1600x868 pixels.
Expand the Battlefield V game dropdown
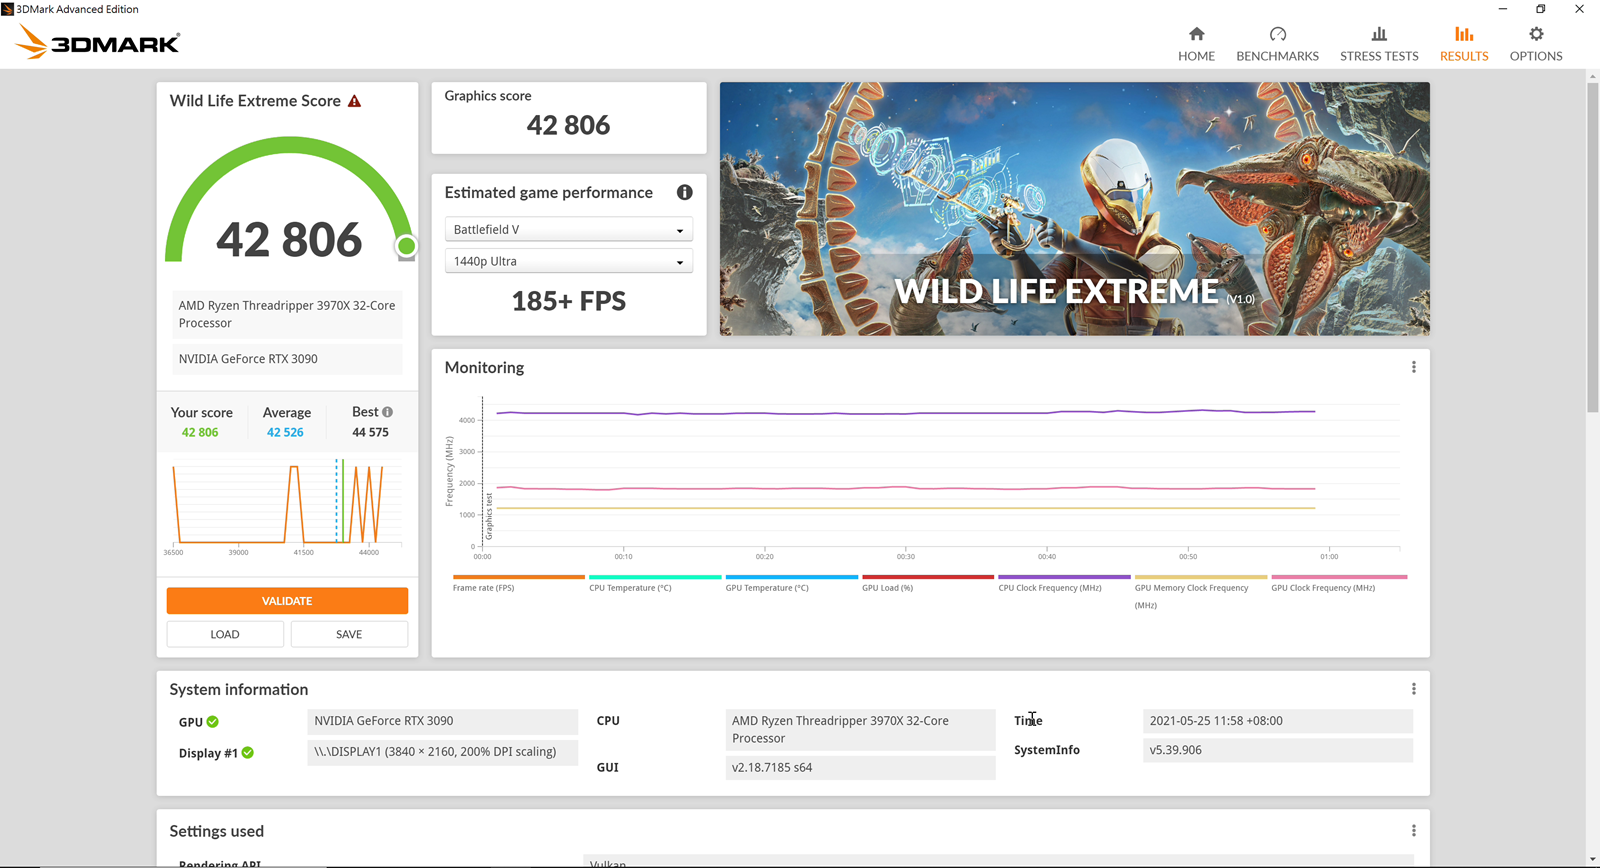pos(568,230)
